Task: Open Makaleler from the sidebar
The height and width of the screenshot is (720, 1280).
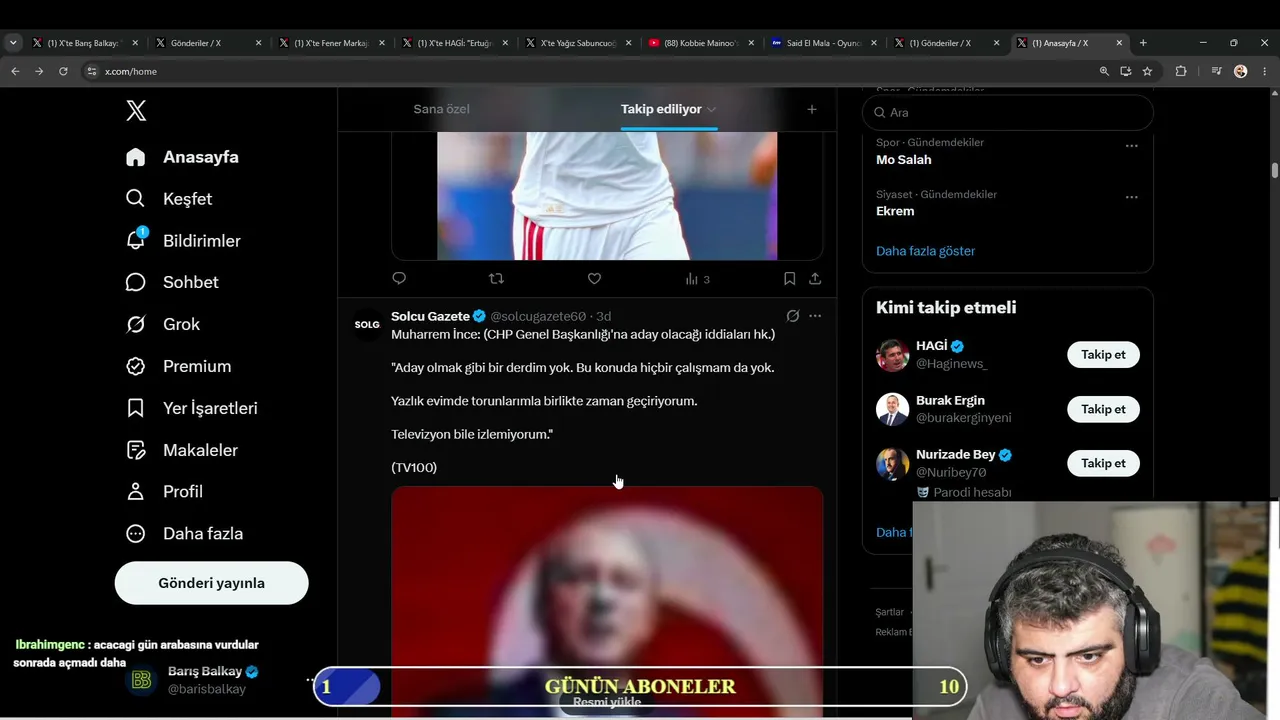Action: tap(181, 450)
